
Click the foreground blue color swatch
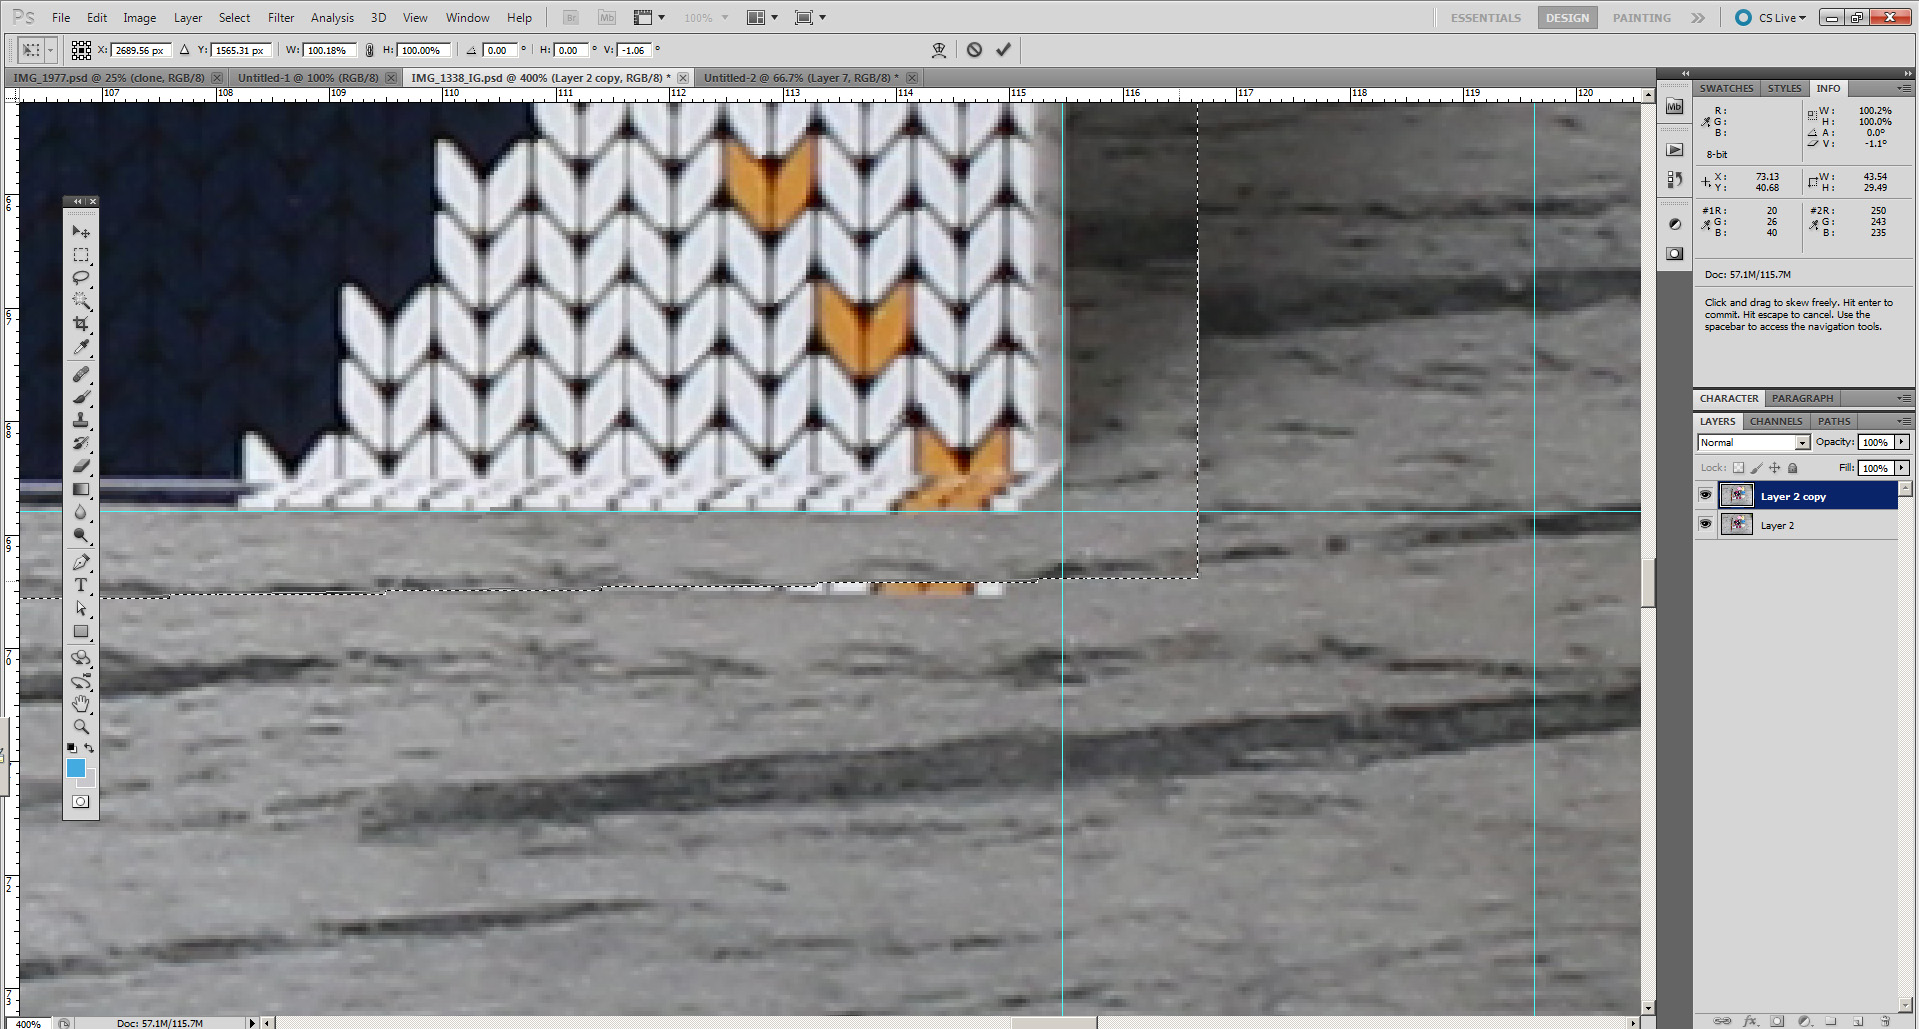(x=75, y=767)
